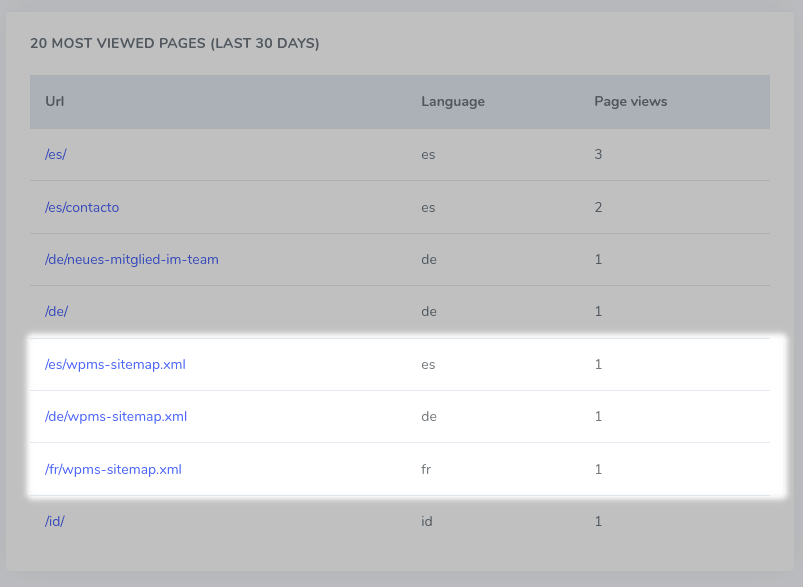Click the Page views column header
The image size is (803, 587).
[x=630, y=101]
